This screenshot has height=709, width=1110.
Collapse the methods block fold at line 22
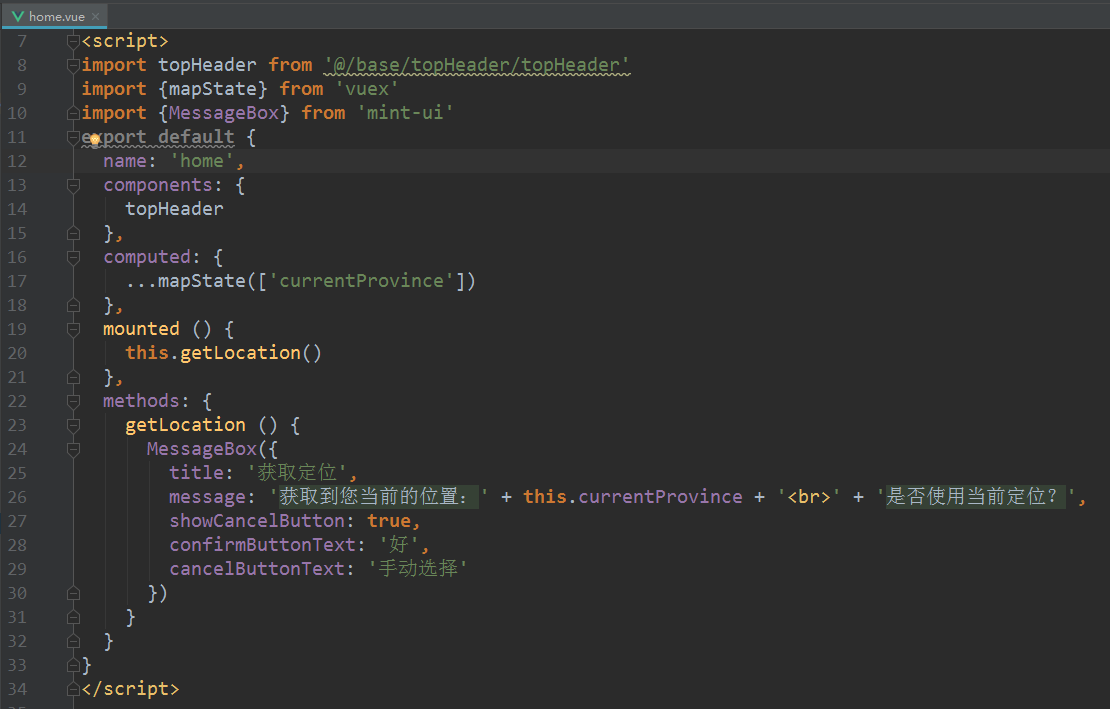click(73, 402)
